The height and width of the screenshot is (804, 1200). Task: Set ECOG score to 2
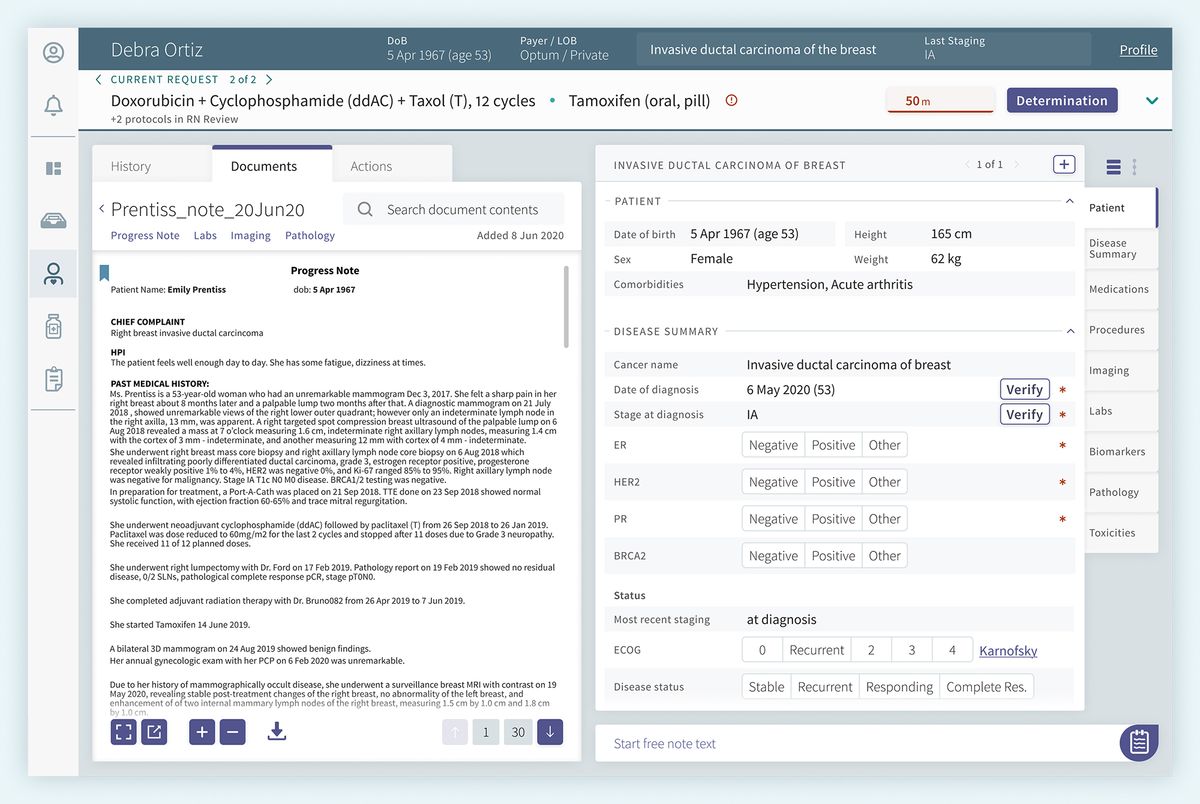point(870,649)
